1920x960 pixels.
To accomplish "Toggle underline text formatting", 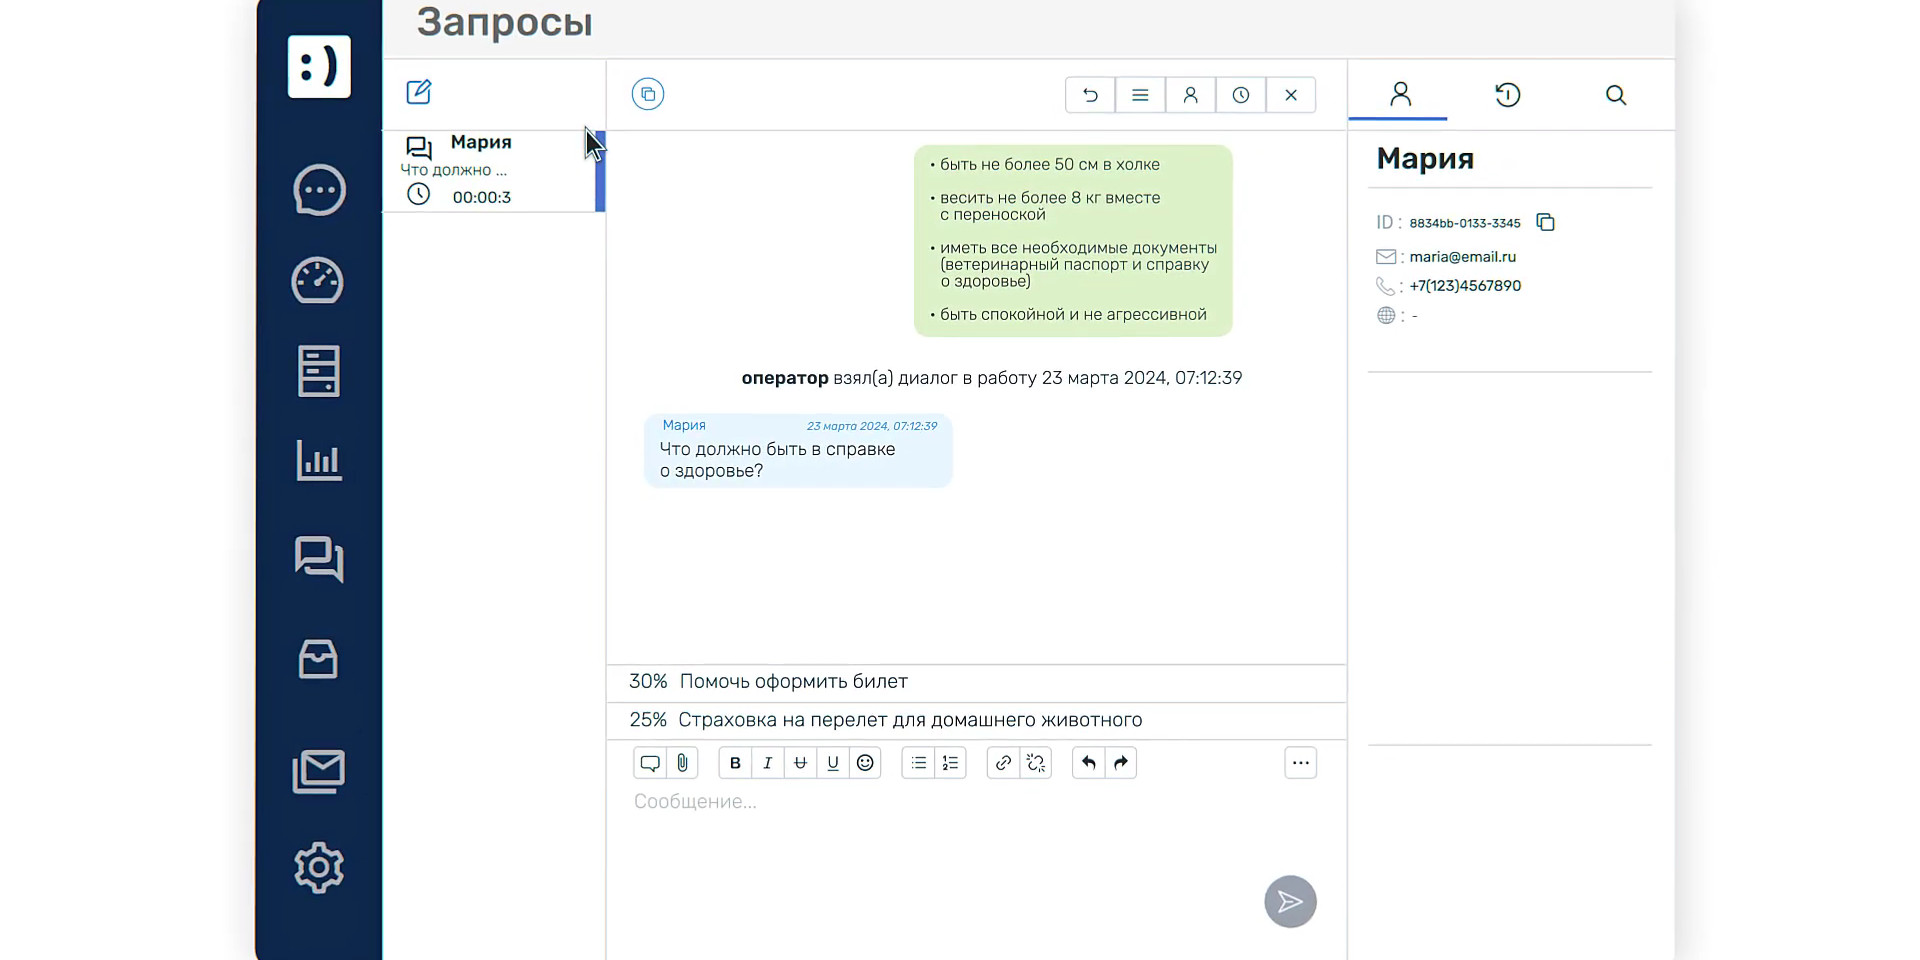I will pos(832,763).
